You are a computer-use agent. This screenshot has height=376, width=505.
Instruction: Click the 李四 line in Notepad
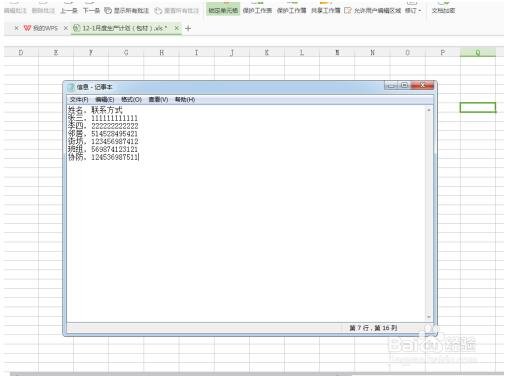(103, 126)
